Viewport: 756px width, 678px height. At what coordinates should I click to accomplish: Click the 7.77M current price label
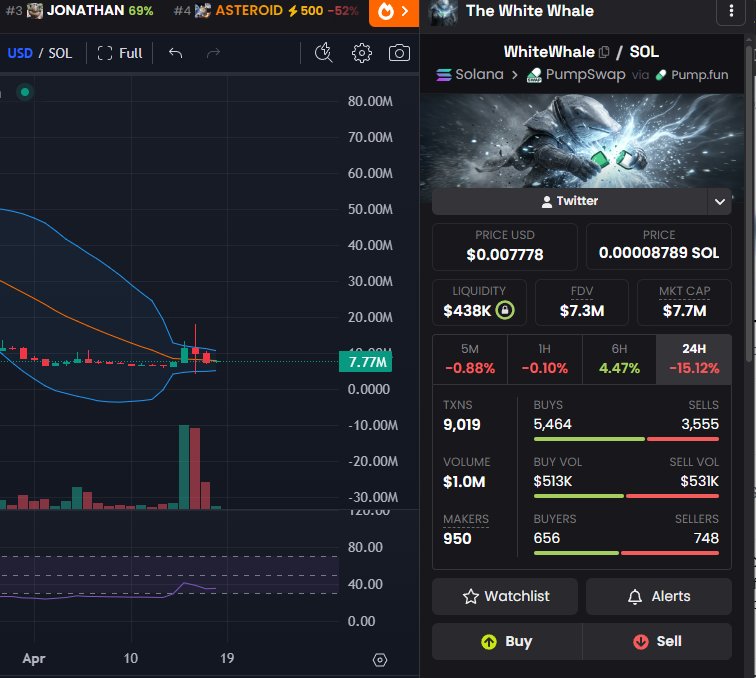365,362
